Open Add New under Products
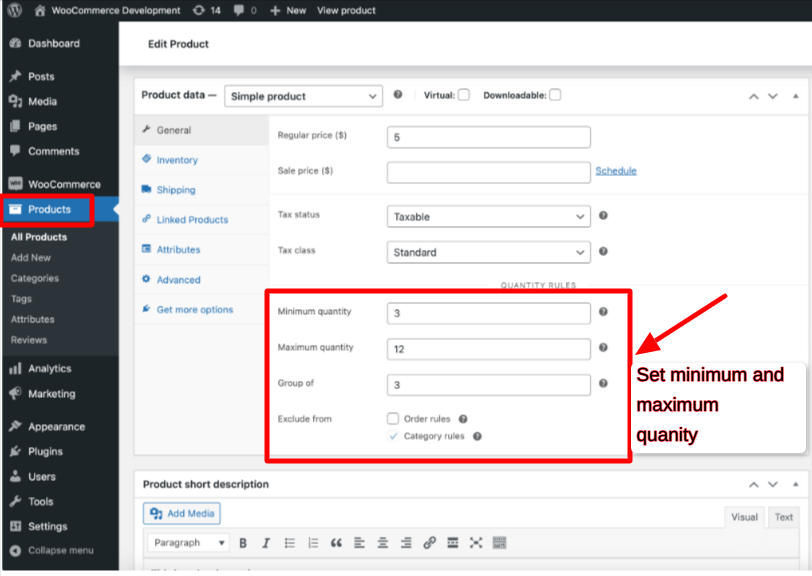This screenshot has width=812, height=576. (31, 257)
